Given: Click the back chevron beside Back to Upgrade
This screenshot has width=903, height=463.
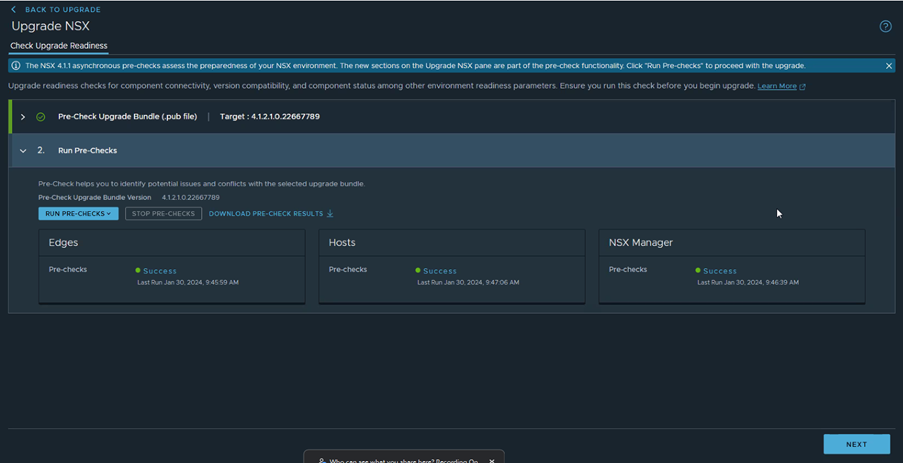Looking at the screenshot, I should 13,10.
